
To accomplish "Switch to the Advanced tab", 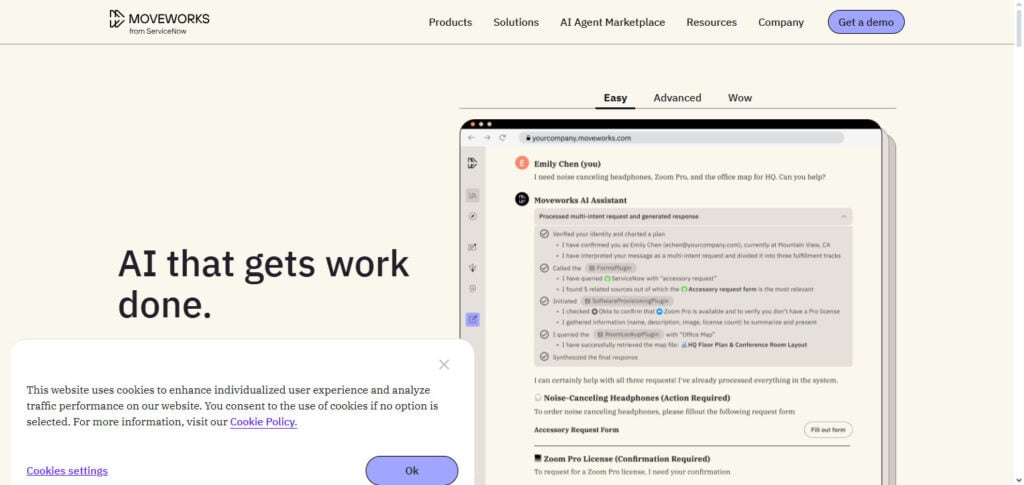I will pos(677,98).
